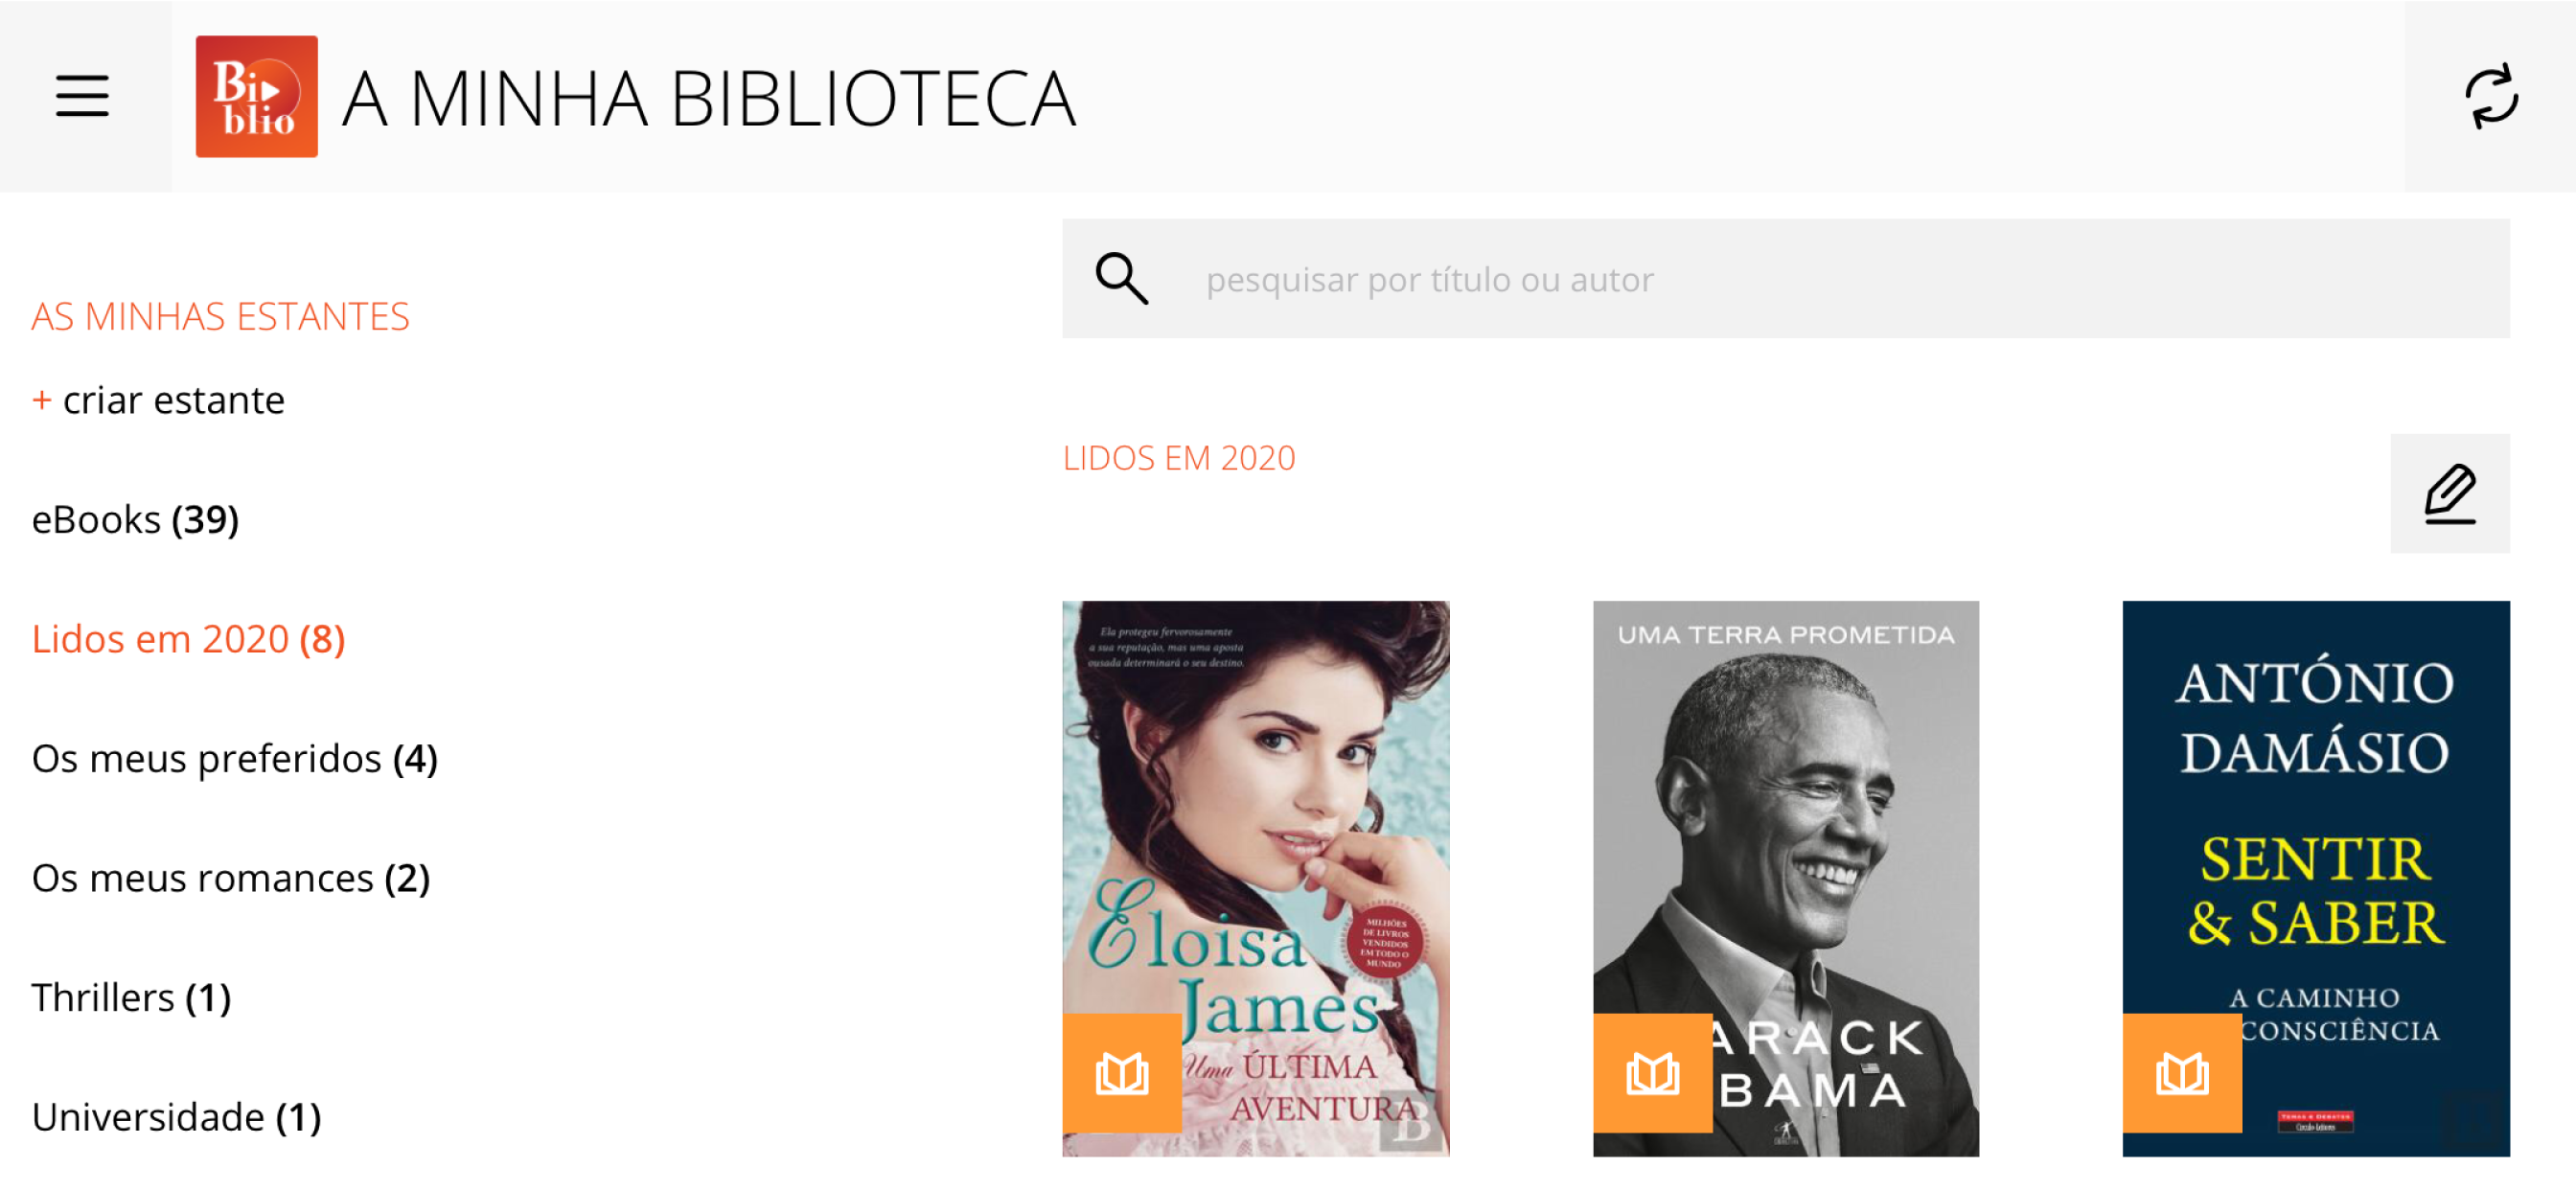The width and height of the screenshot is (2576, 1190).
Task: Click the plus sign to create a shelf
Action: coord(41,400)
